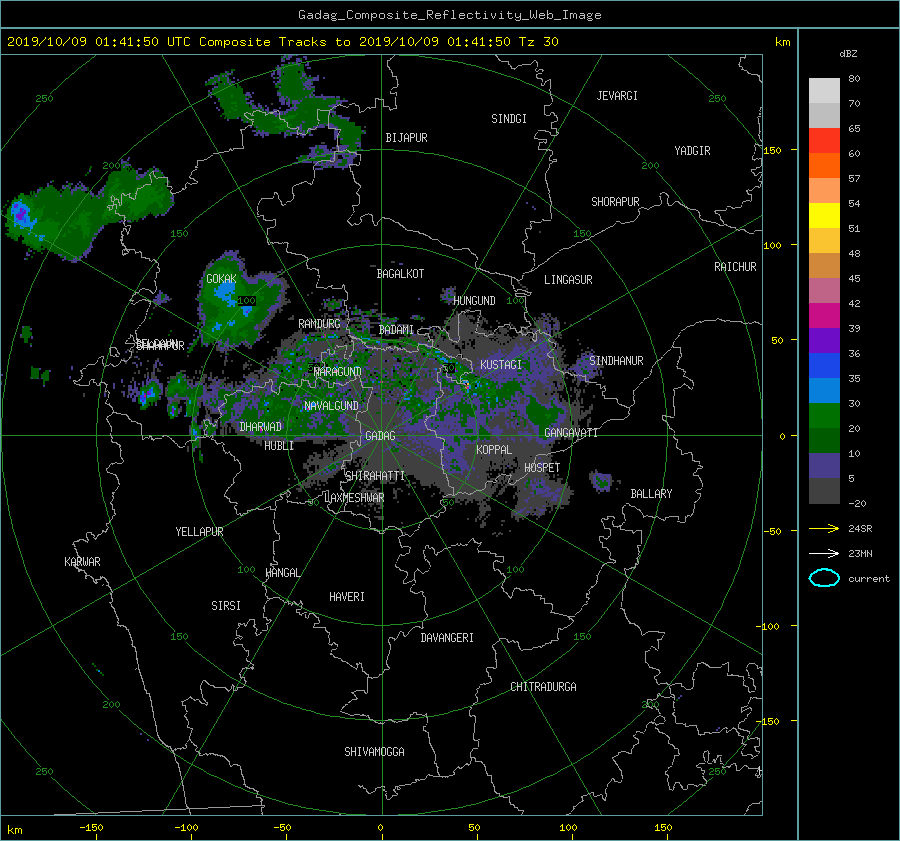
Task: Click the -150 bottom axis tick label
Action: pos(91,828)
